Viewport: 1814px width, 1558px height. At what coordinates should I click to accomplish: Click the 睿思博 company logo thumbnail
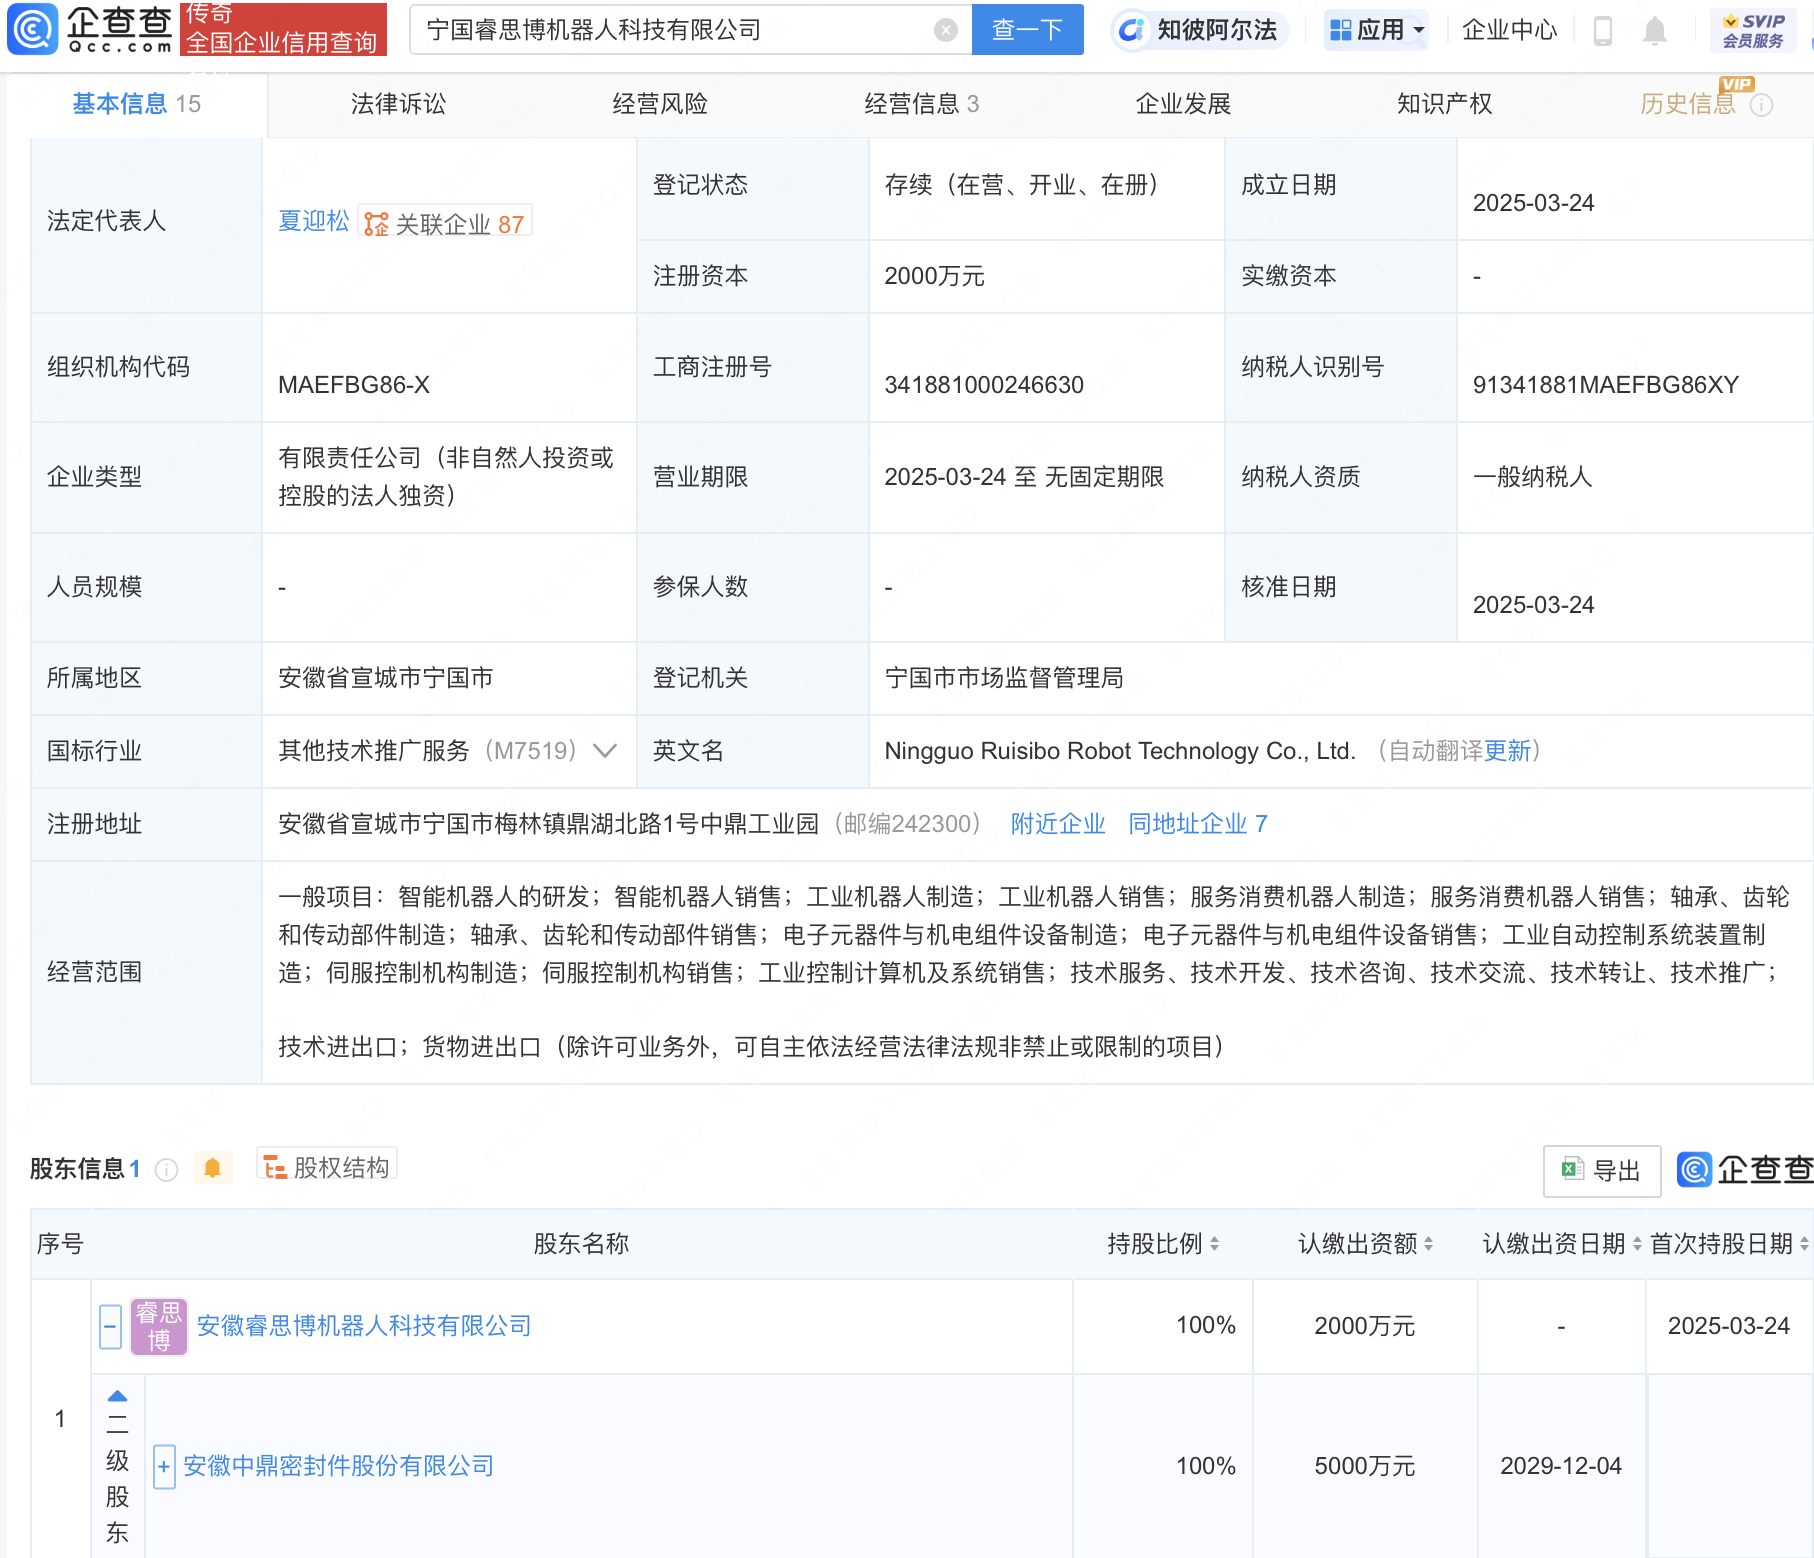click(x=159, y=1326)
